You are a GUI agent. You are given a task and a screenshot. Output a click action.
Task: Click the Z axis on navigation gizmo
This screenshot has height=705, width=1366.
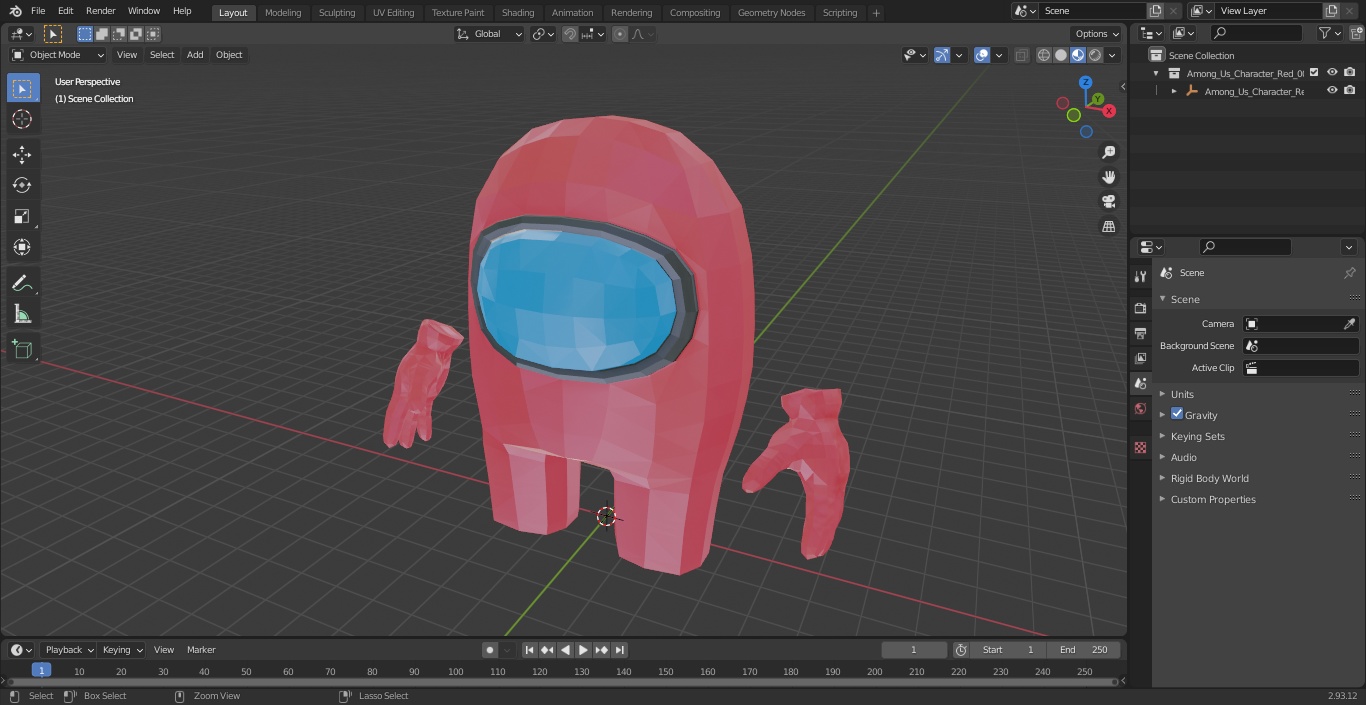coord(1085,83)
